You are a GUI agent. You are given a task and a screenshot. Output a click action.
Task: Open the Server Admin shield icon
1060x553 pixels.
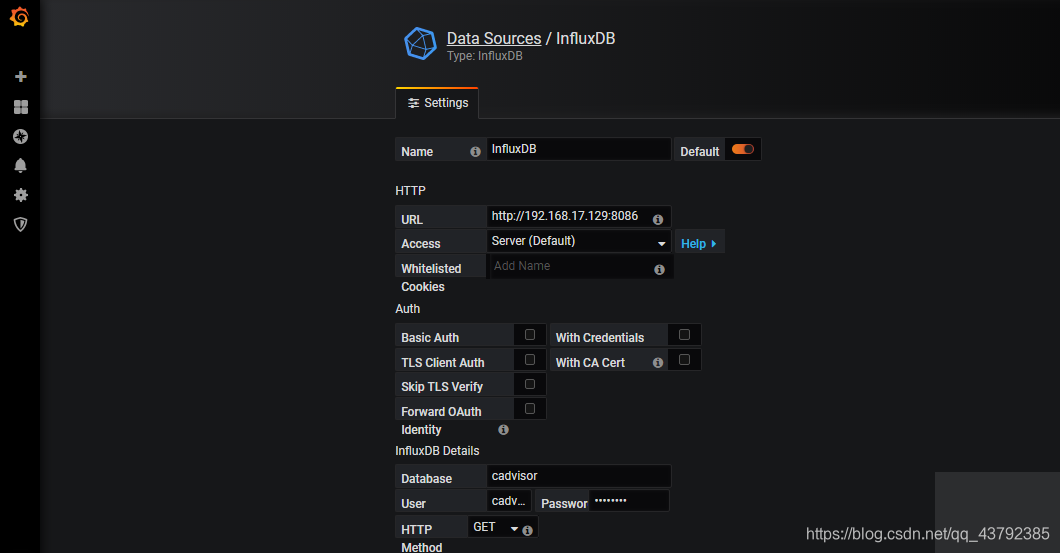coord(21,224)
